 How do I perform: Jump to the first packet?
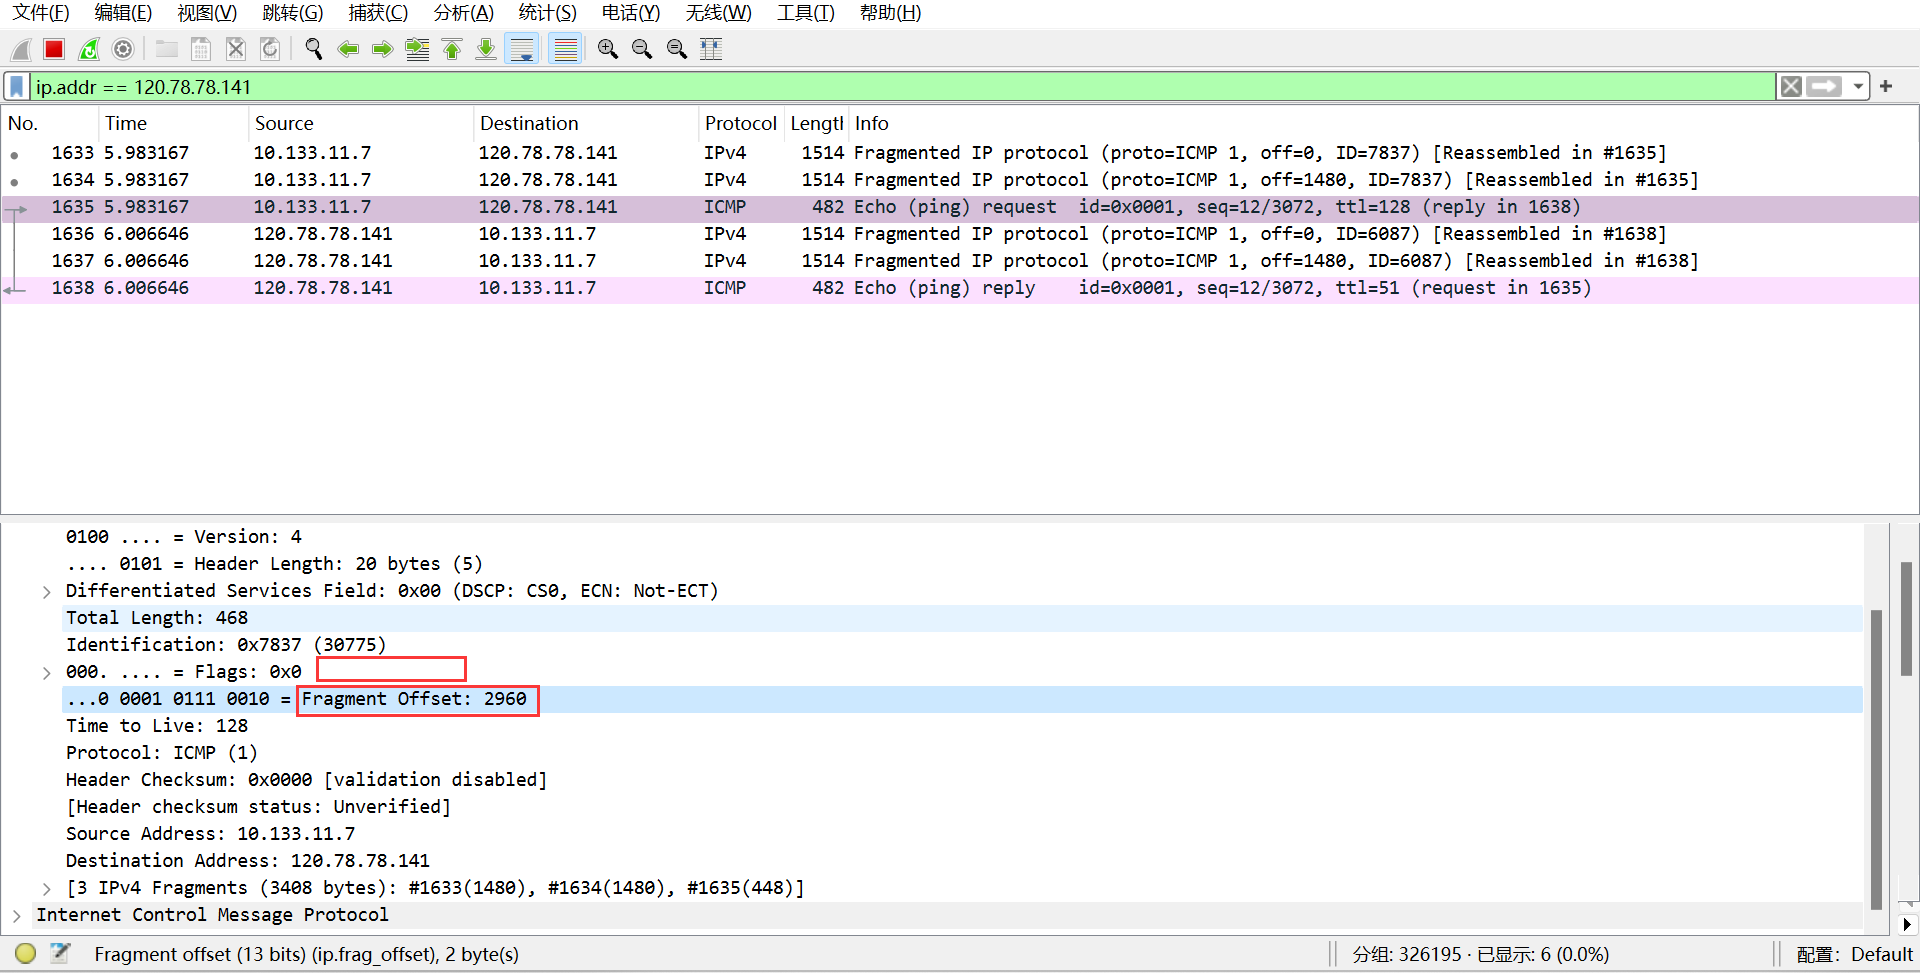tap(452, 49)
